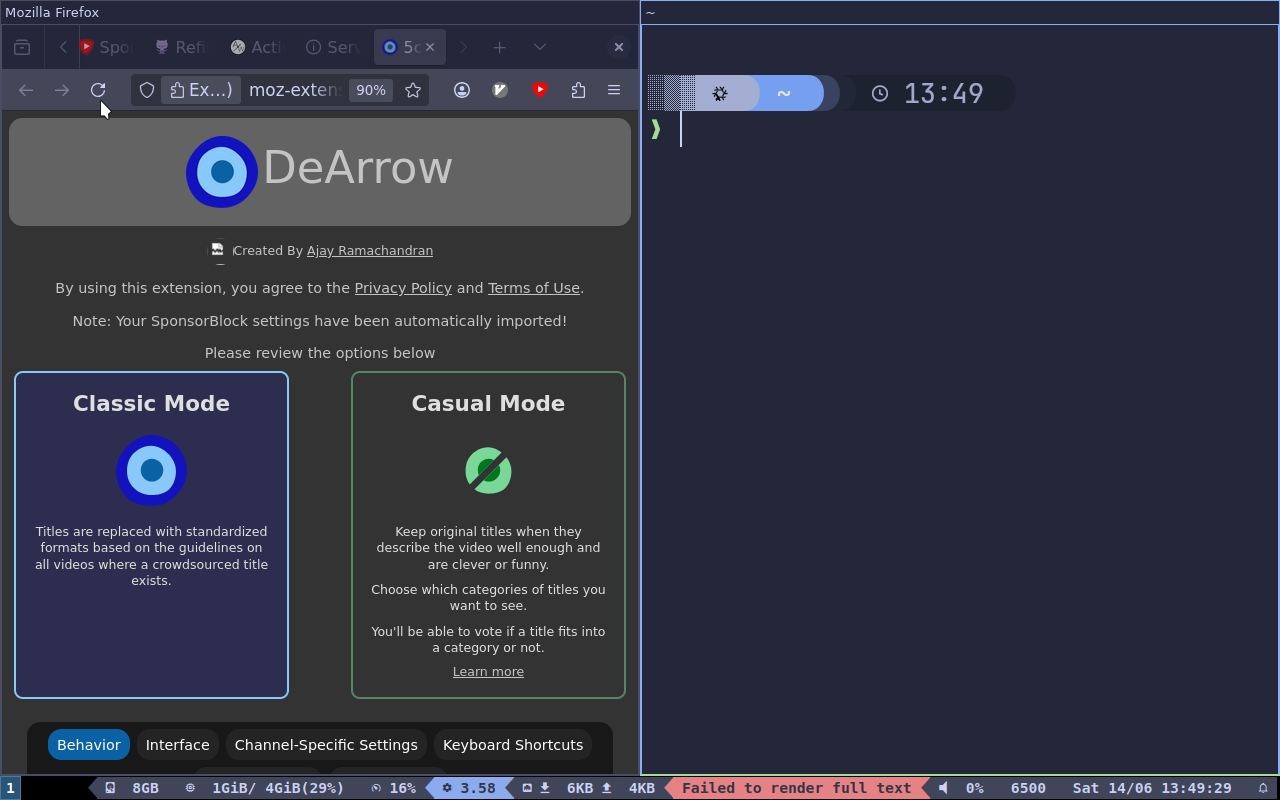Click the volume speaker icon at 0%

943,788
